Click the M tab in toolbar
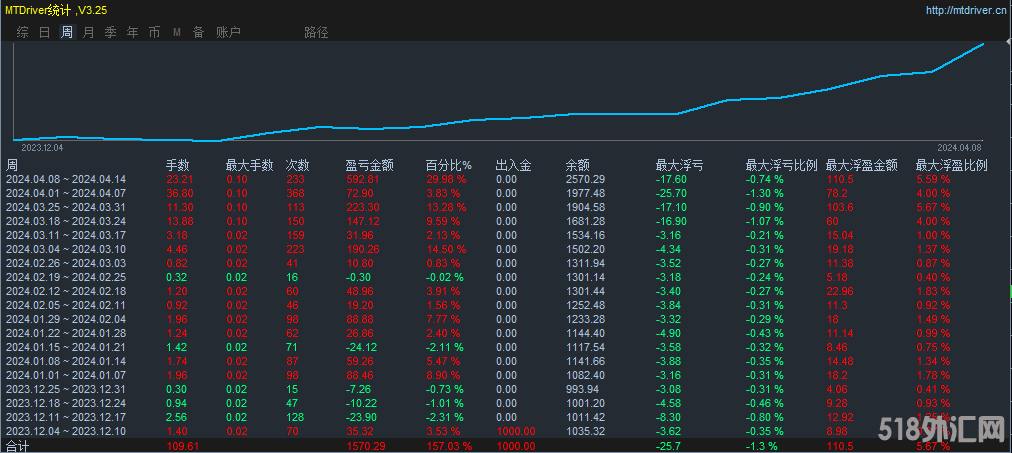Image resolution: width=1012 pixels, height=453 pixels. point(177,32)
